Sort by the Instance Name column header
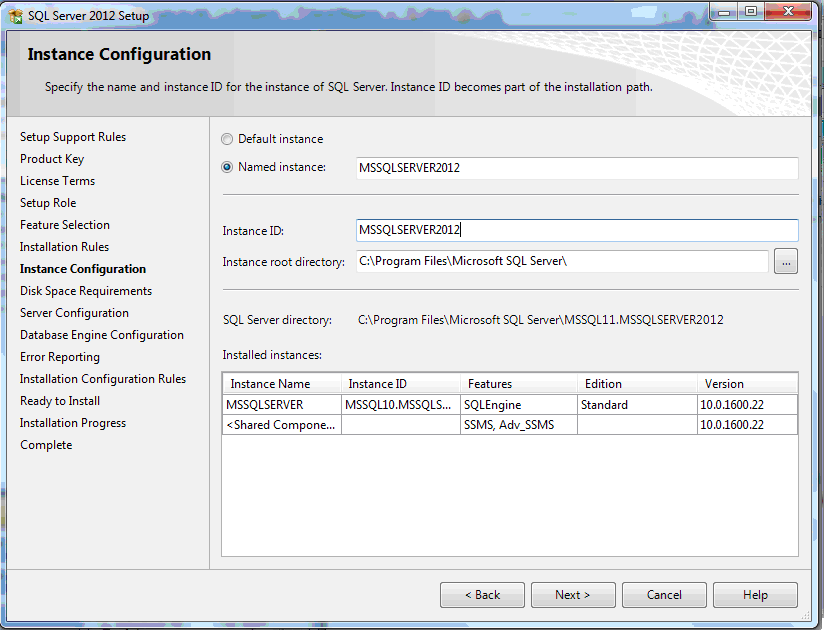This screenshot has height=630, width=824. coord(281,384)
